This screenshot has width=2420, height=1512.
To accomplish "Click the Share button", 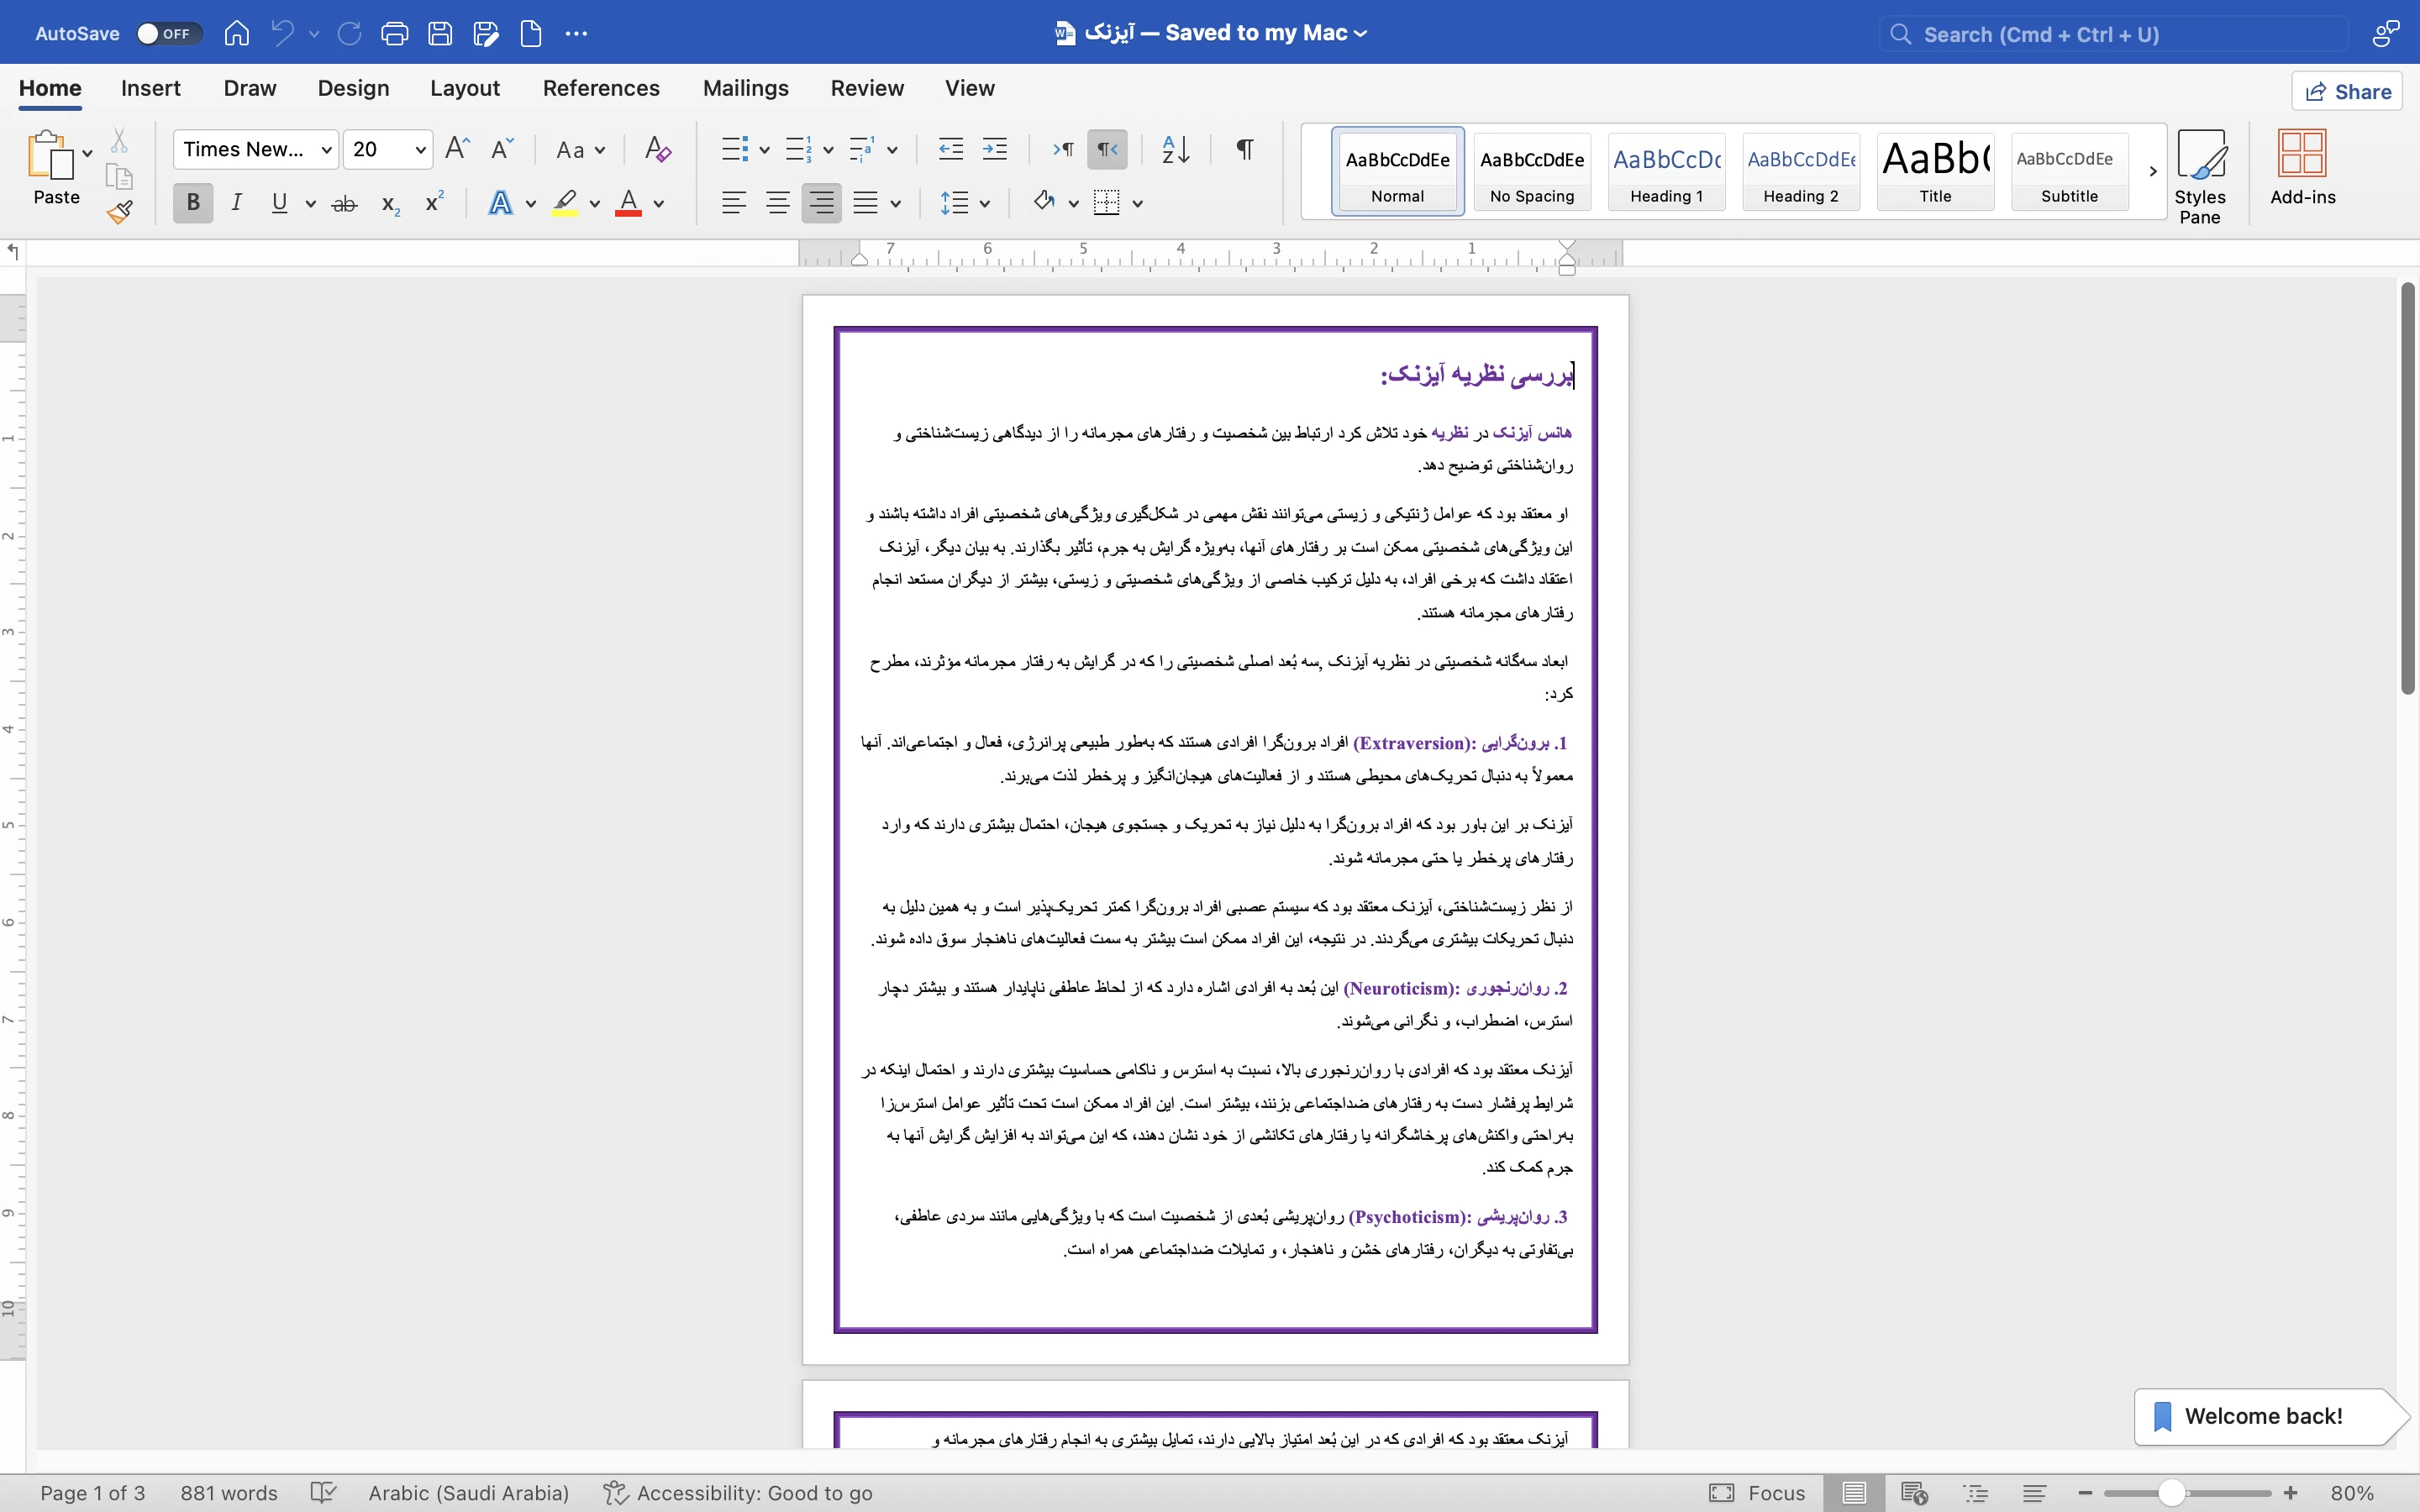I will pyautogui.click(x=2346, y=92).
